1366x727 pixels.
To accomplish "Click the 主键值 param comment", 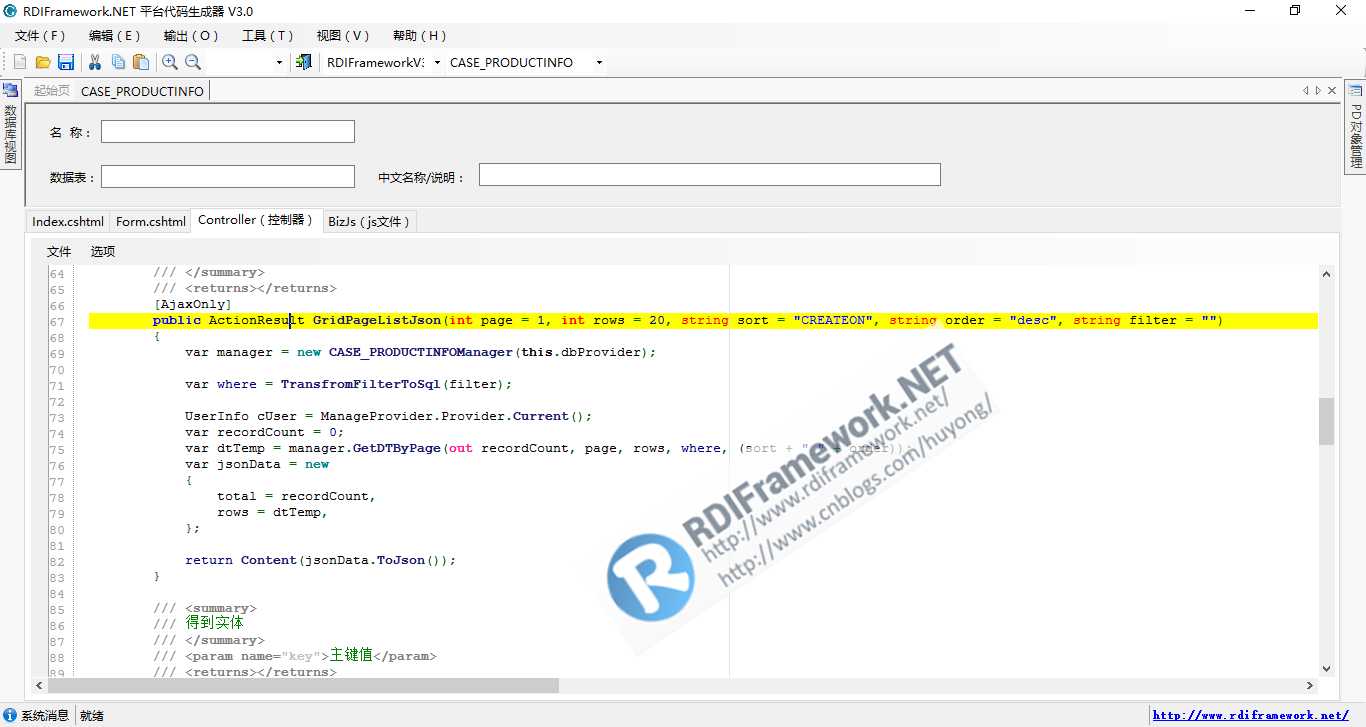I will tap(351, 655).
